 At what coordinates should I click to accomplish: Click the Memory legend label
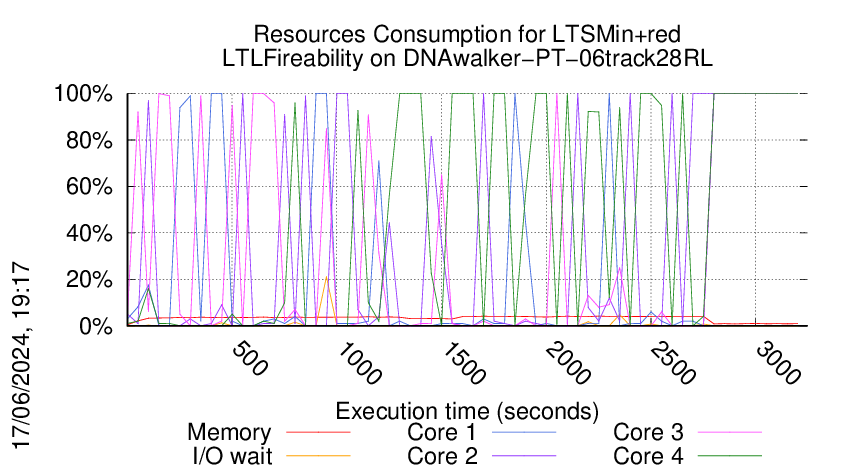point(229,433)
